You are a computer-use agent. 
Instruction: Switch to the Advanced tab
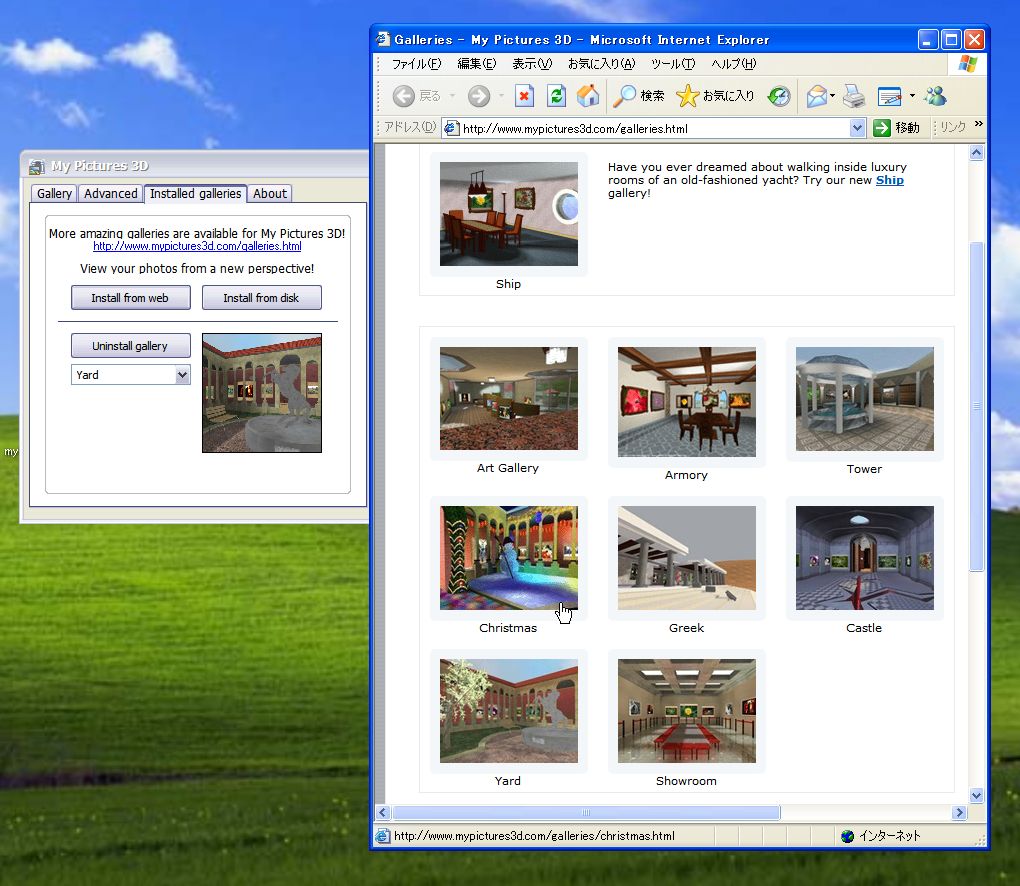point(111,194)
